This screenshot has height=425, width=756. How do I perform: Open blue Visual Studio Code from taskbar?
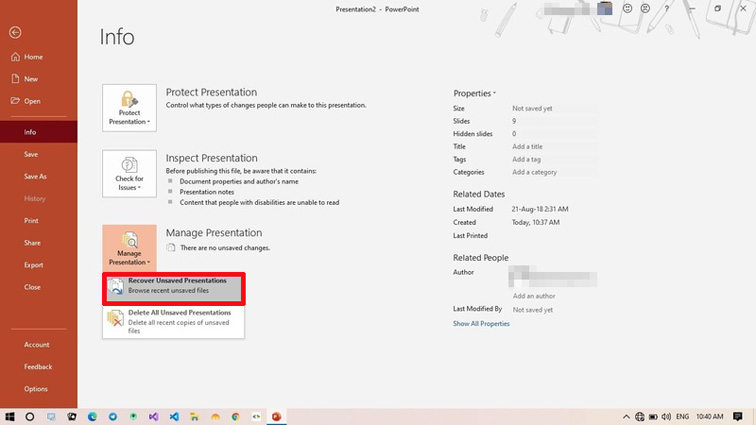click(x=174, y=416)
